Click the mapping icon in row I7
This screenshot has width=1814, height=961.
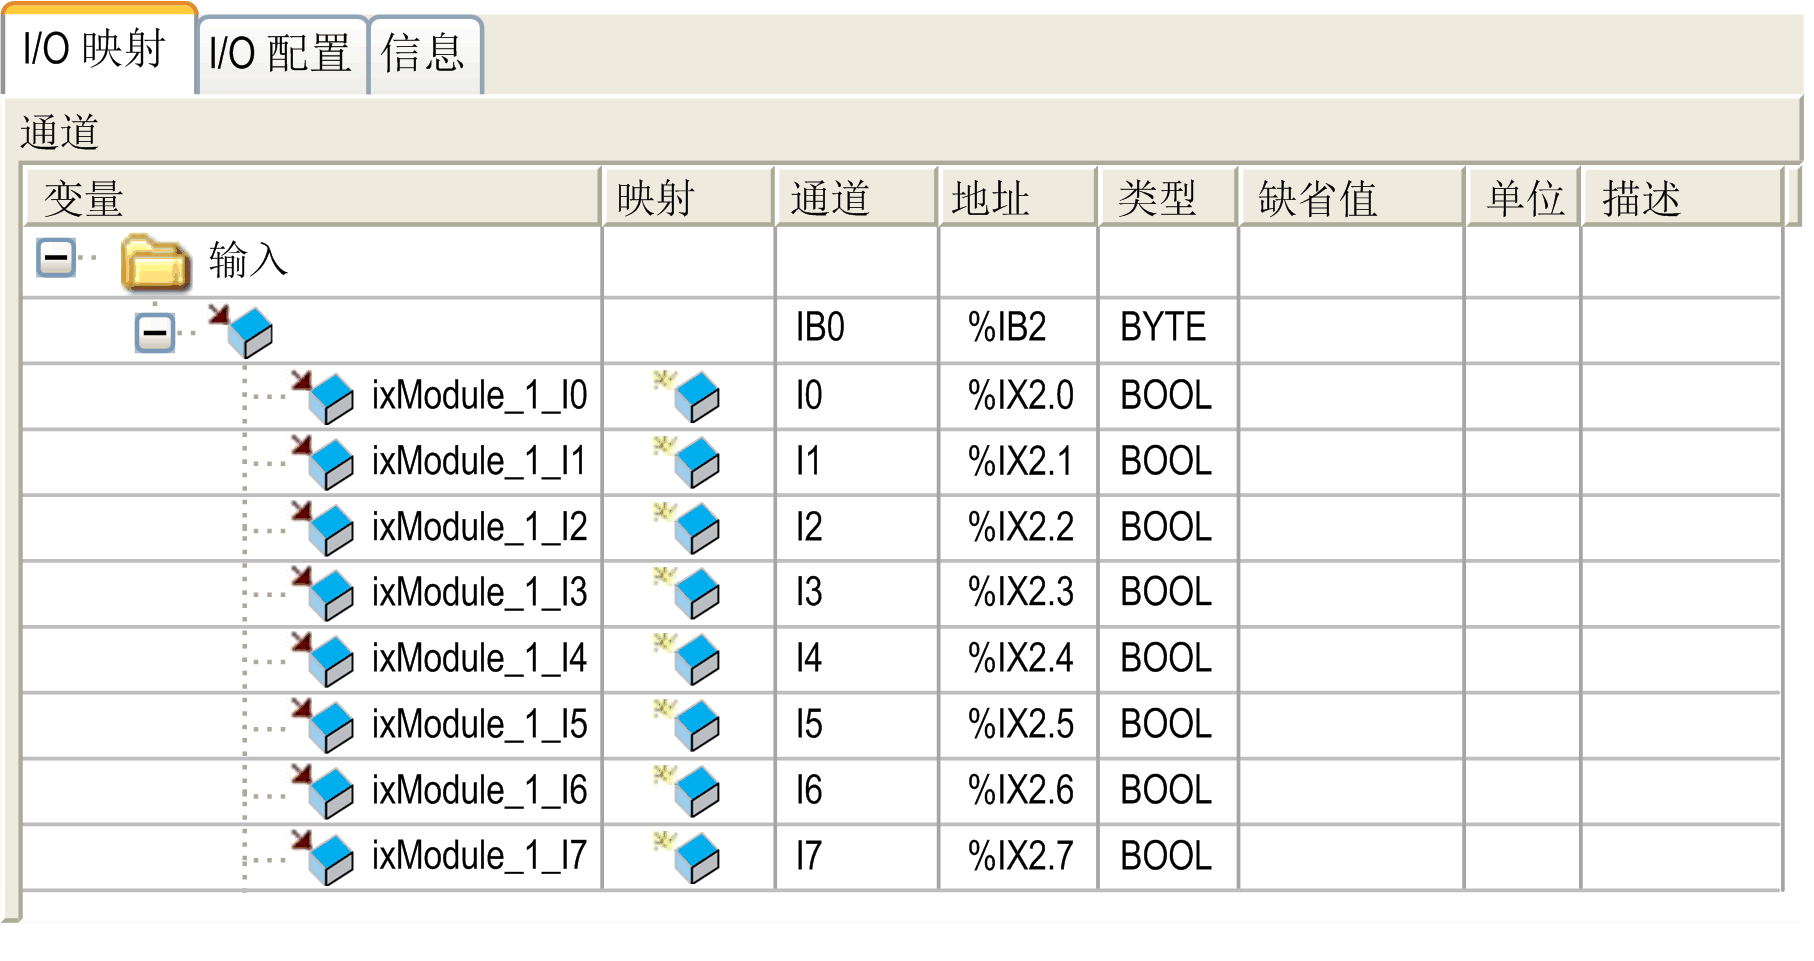point(690,857)
